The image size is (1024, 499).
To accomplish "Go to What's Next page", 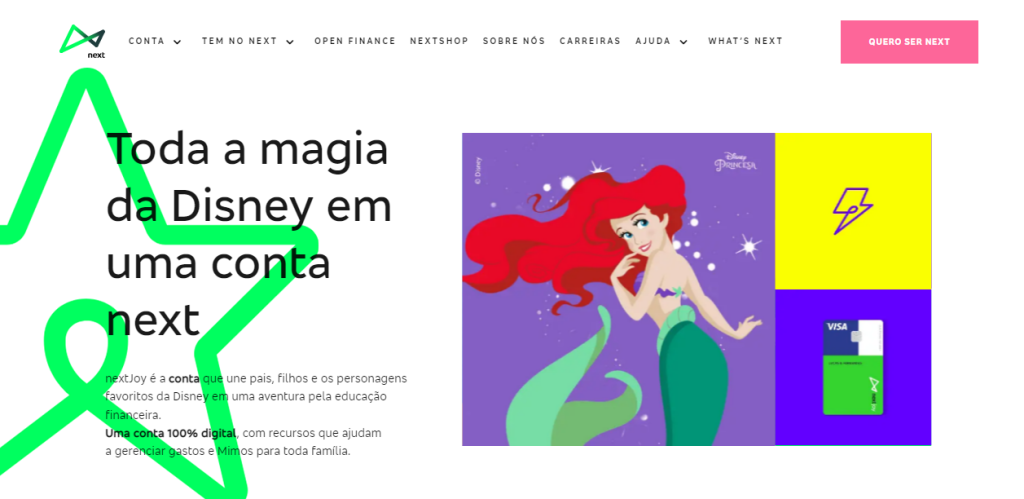I will click(x=745, y=41).
